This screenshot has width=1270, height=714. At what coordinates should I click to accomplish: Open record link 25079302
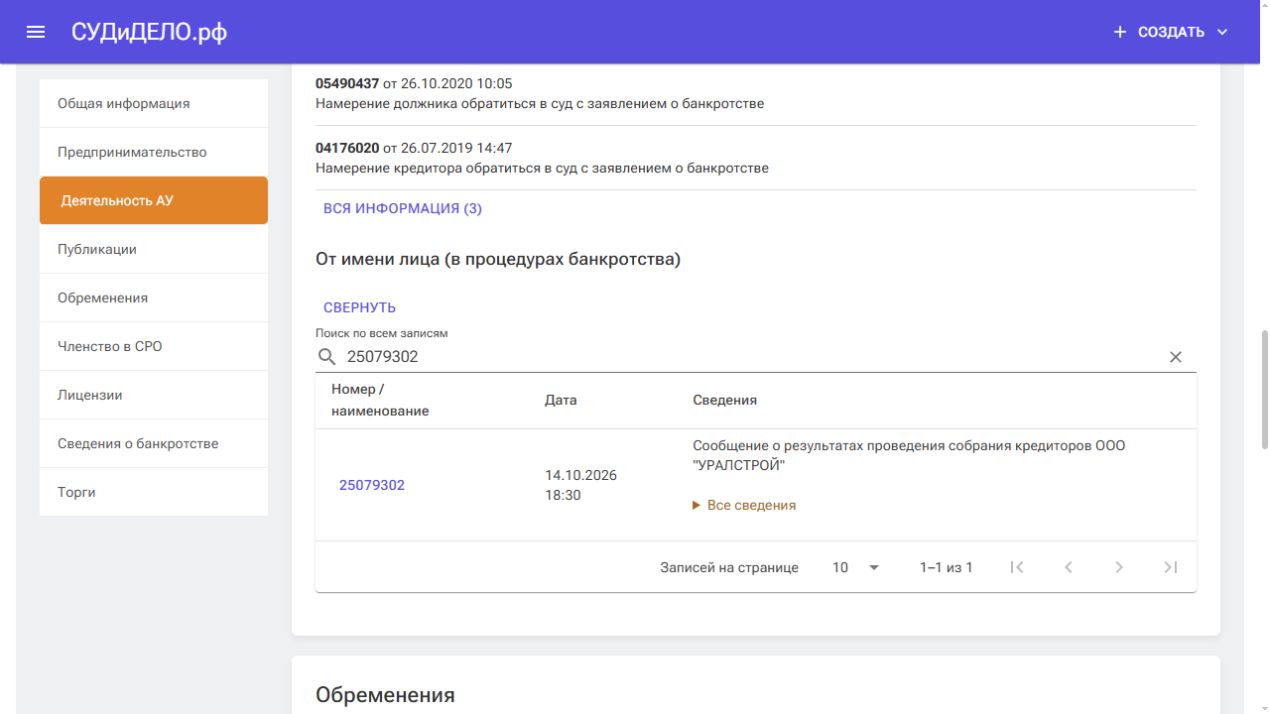372,486
